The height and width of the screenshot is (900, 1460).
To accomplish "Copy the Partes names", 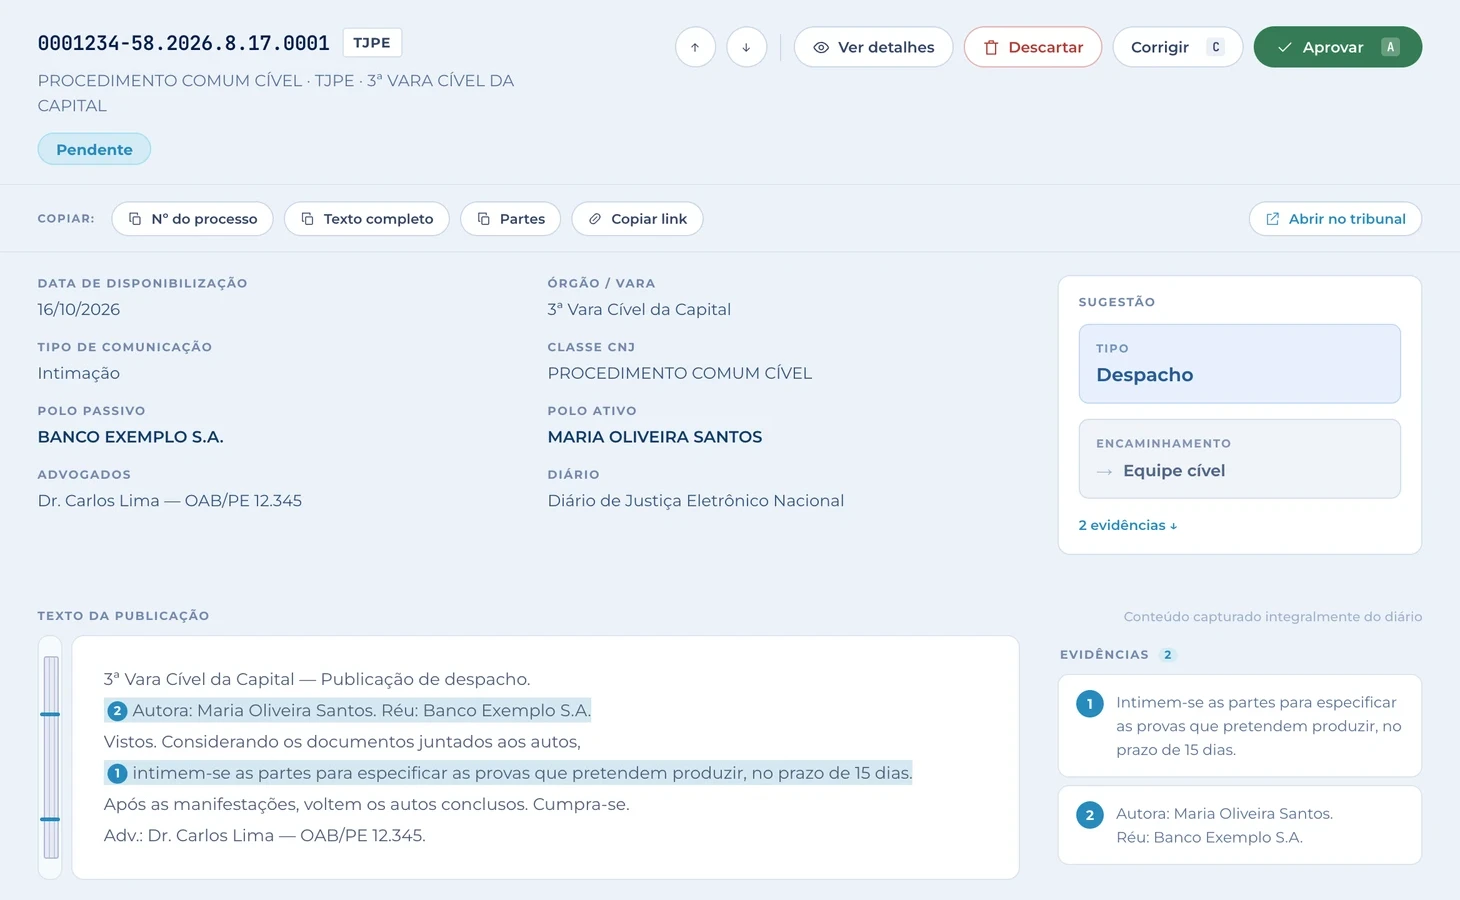I will pos(510,219).
